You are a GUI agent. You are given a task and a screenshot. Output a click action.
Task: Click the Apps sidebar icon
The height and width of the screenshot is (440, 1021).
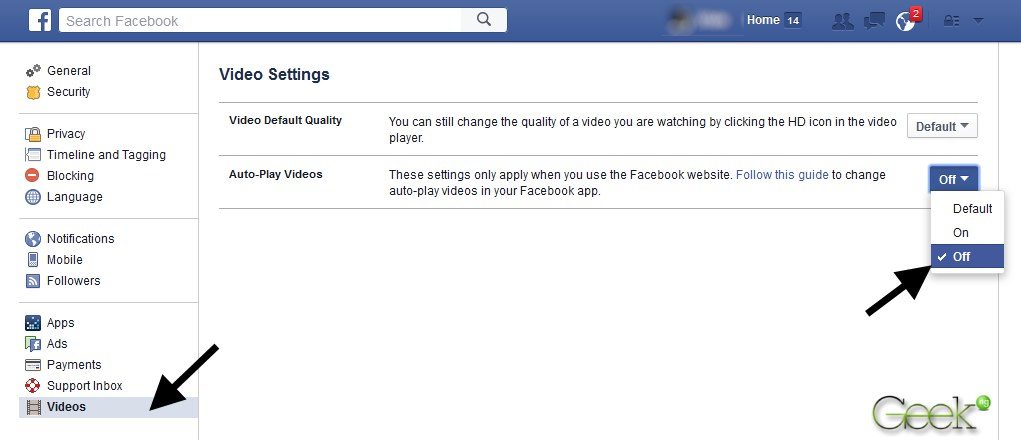(x=33, y=323)
